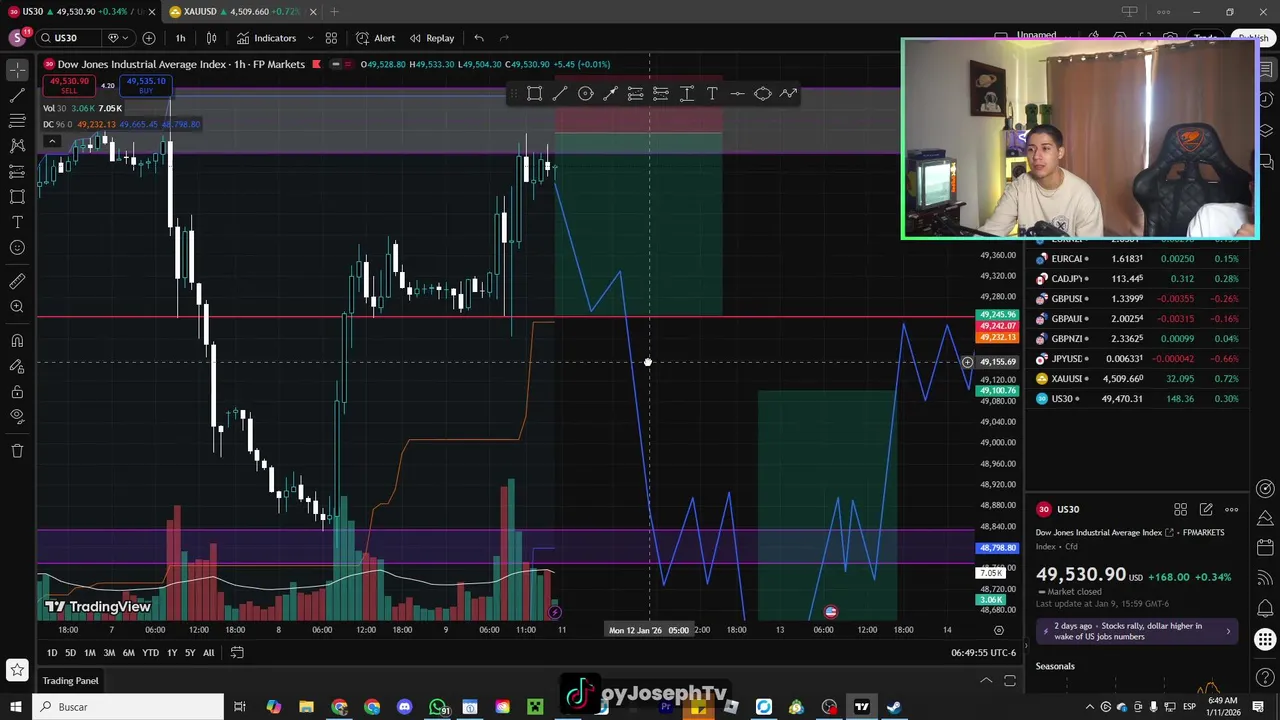Select rectangle tool in floating favorites toolbar
The image size is (1280, 720).
point(534,94)
